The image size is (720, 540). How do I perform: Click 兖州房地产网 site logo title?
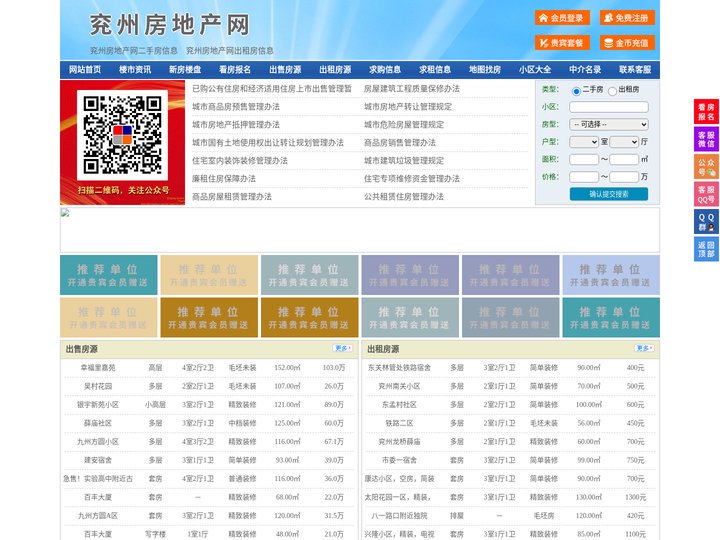pyautogui.click(x=169, y=25)
